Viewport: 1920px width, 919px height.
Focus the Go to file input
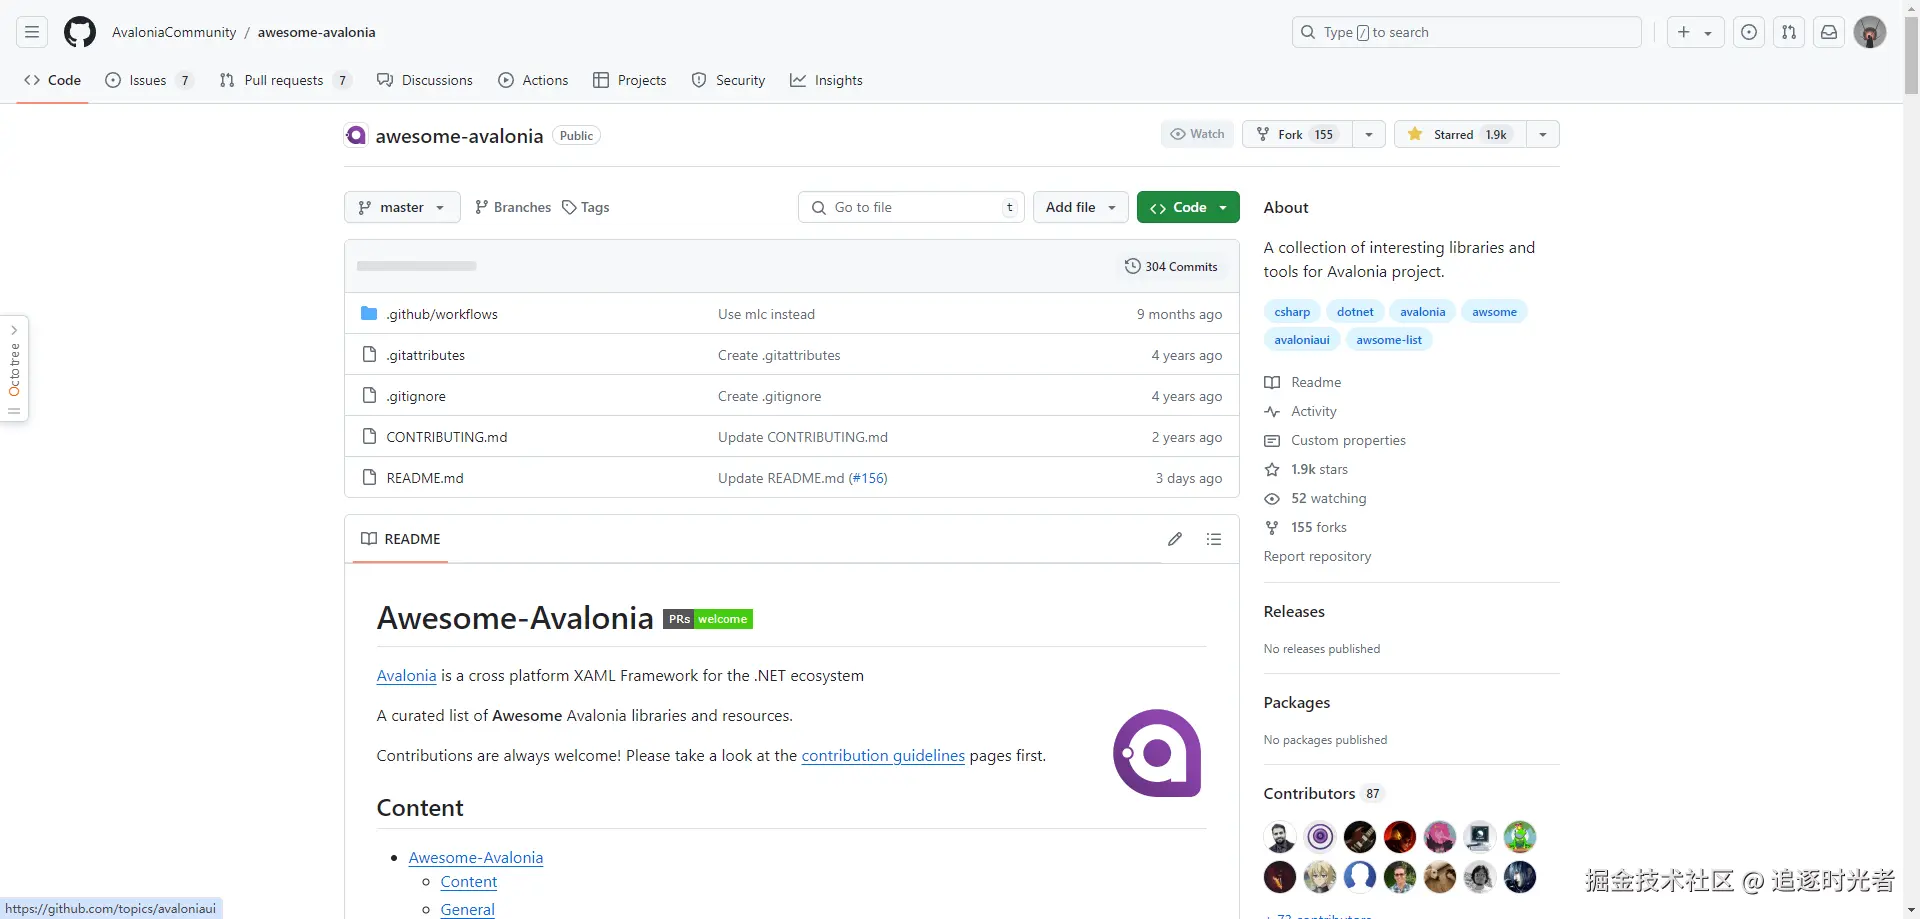click(911, 207)
